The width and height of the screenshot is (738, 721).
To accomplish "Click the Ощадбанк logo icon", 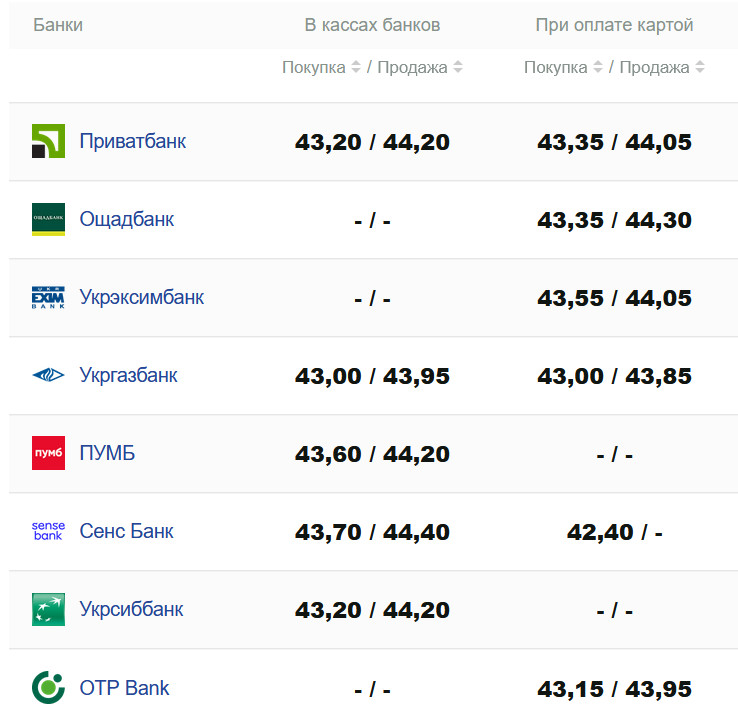I will 48,219.
